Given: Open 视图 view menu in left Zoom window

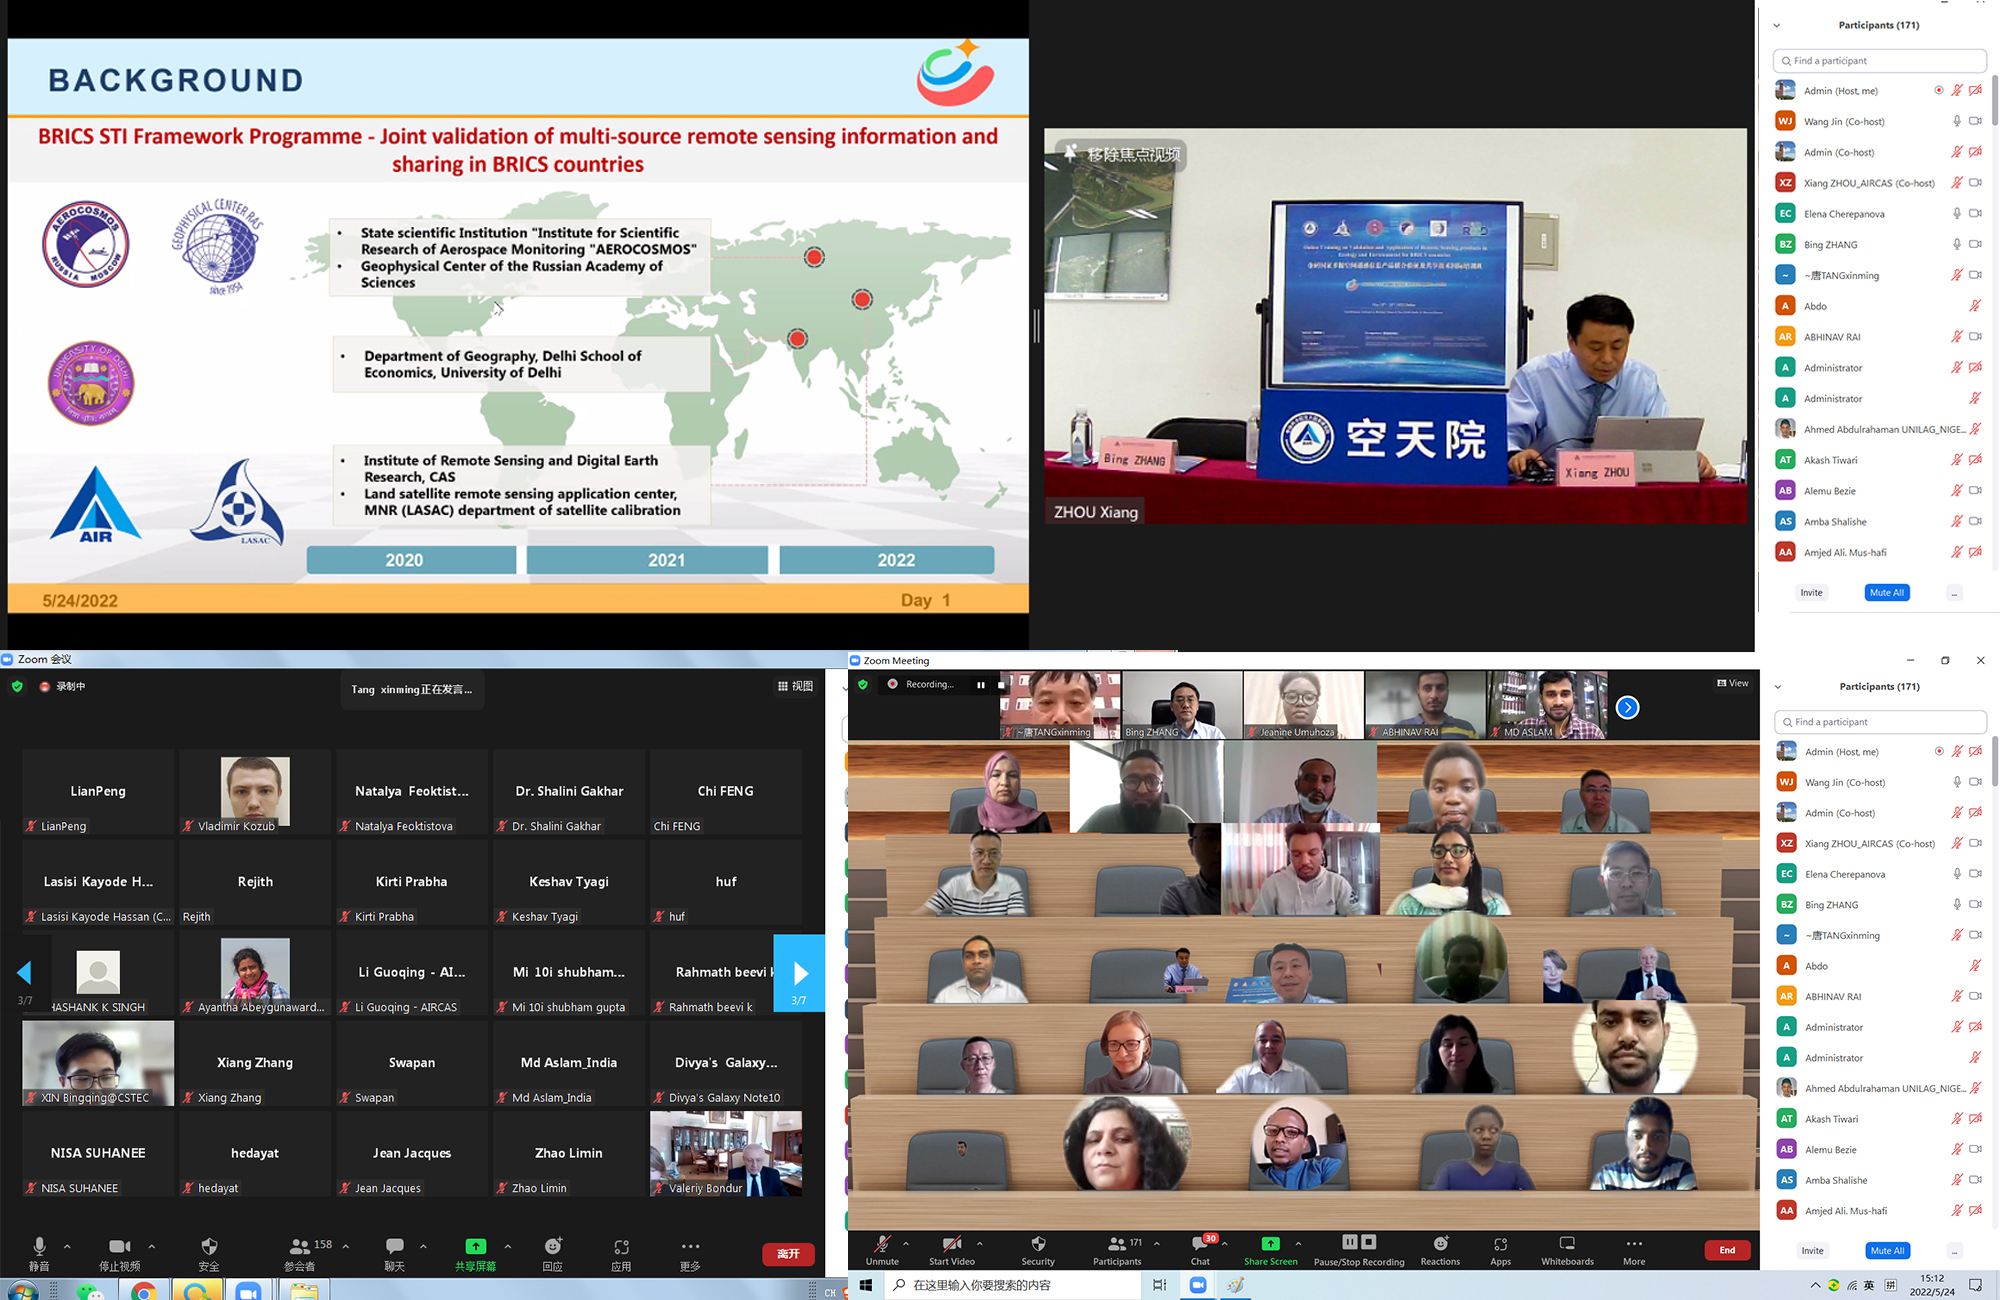Looking at the screenshot, I should [x=796, y=686].
